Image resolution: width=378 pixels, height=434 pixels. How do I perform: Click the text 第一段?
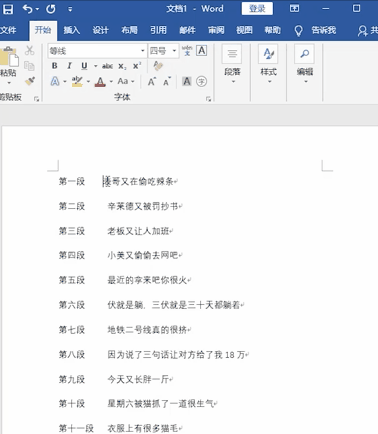72,181
